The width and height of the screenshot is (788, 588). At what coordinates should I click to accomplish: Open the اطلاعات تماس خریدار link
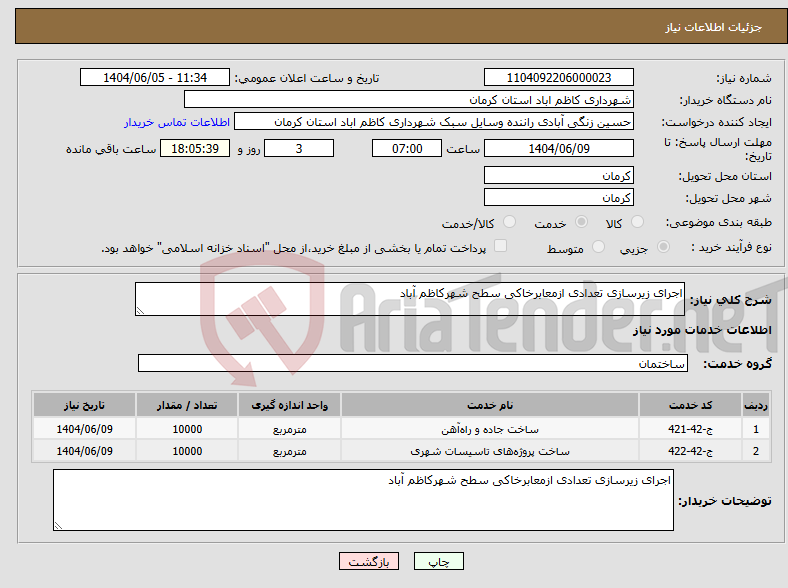click(x=177, y=122)
